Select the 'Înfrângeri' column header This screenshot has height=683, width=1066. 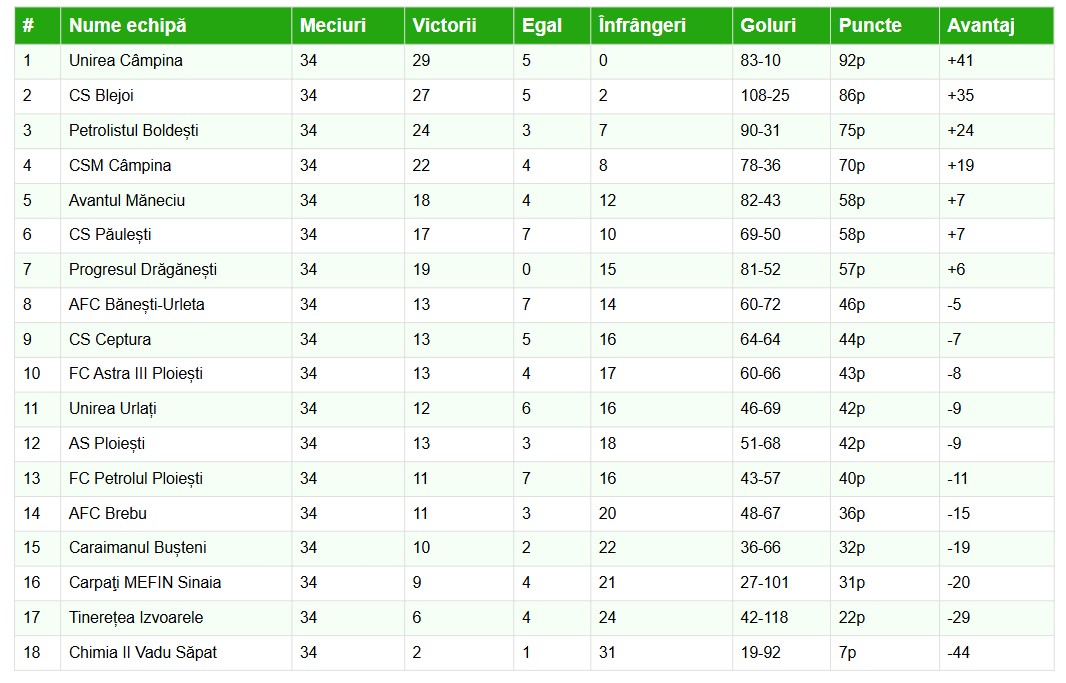642,26
